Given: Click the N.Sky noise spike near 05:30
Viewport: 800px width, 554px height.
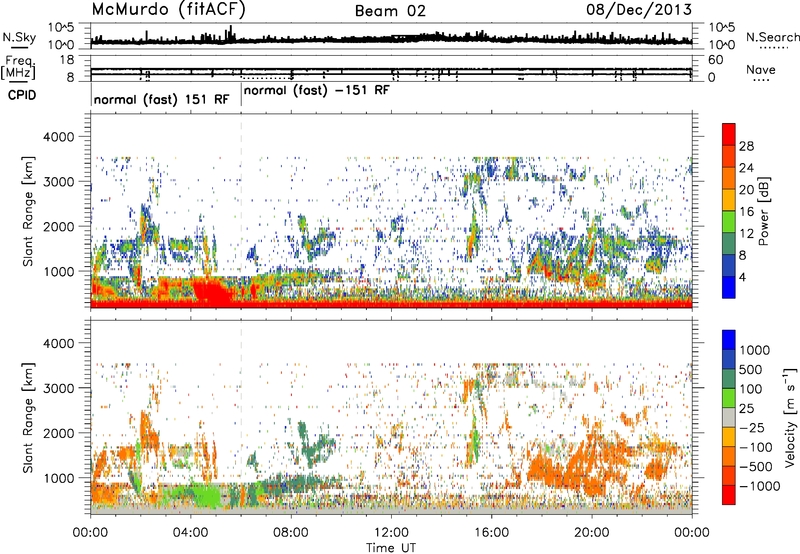Looking at the screenshot, I should tap(231, 34).
